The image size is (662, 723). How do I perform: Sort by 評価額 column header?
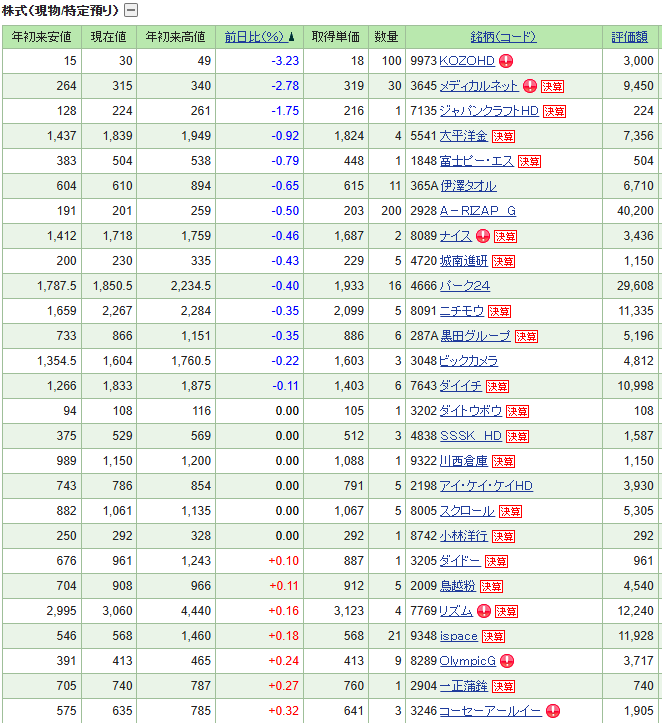click(x=630, y=37)
